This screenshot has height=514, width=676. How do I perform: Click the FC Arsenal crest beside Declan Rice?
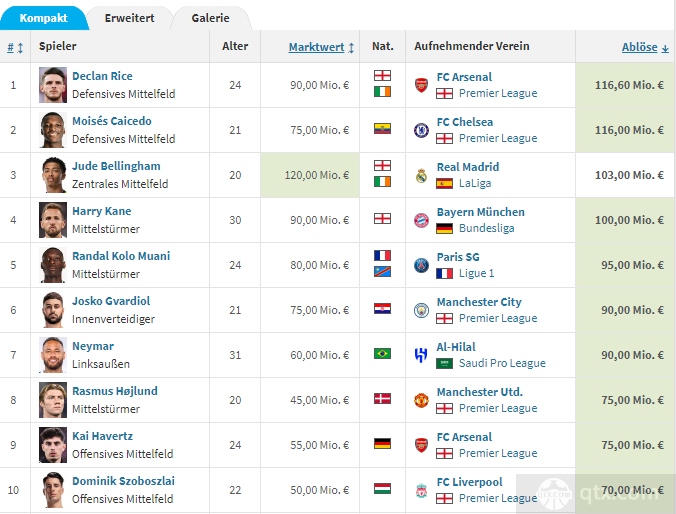pos(421,85)
